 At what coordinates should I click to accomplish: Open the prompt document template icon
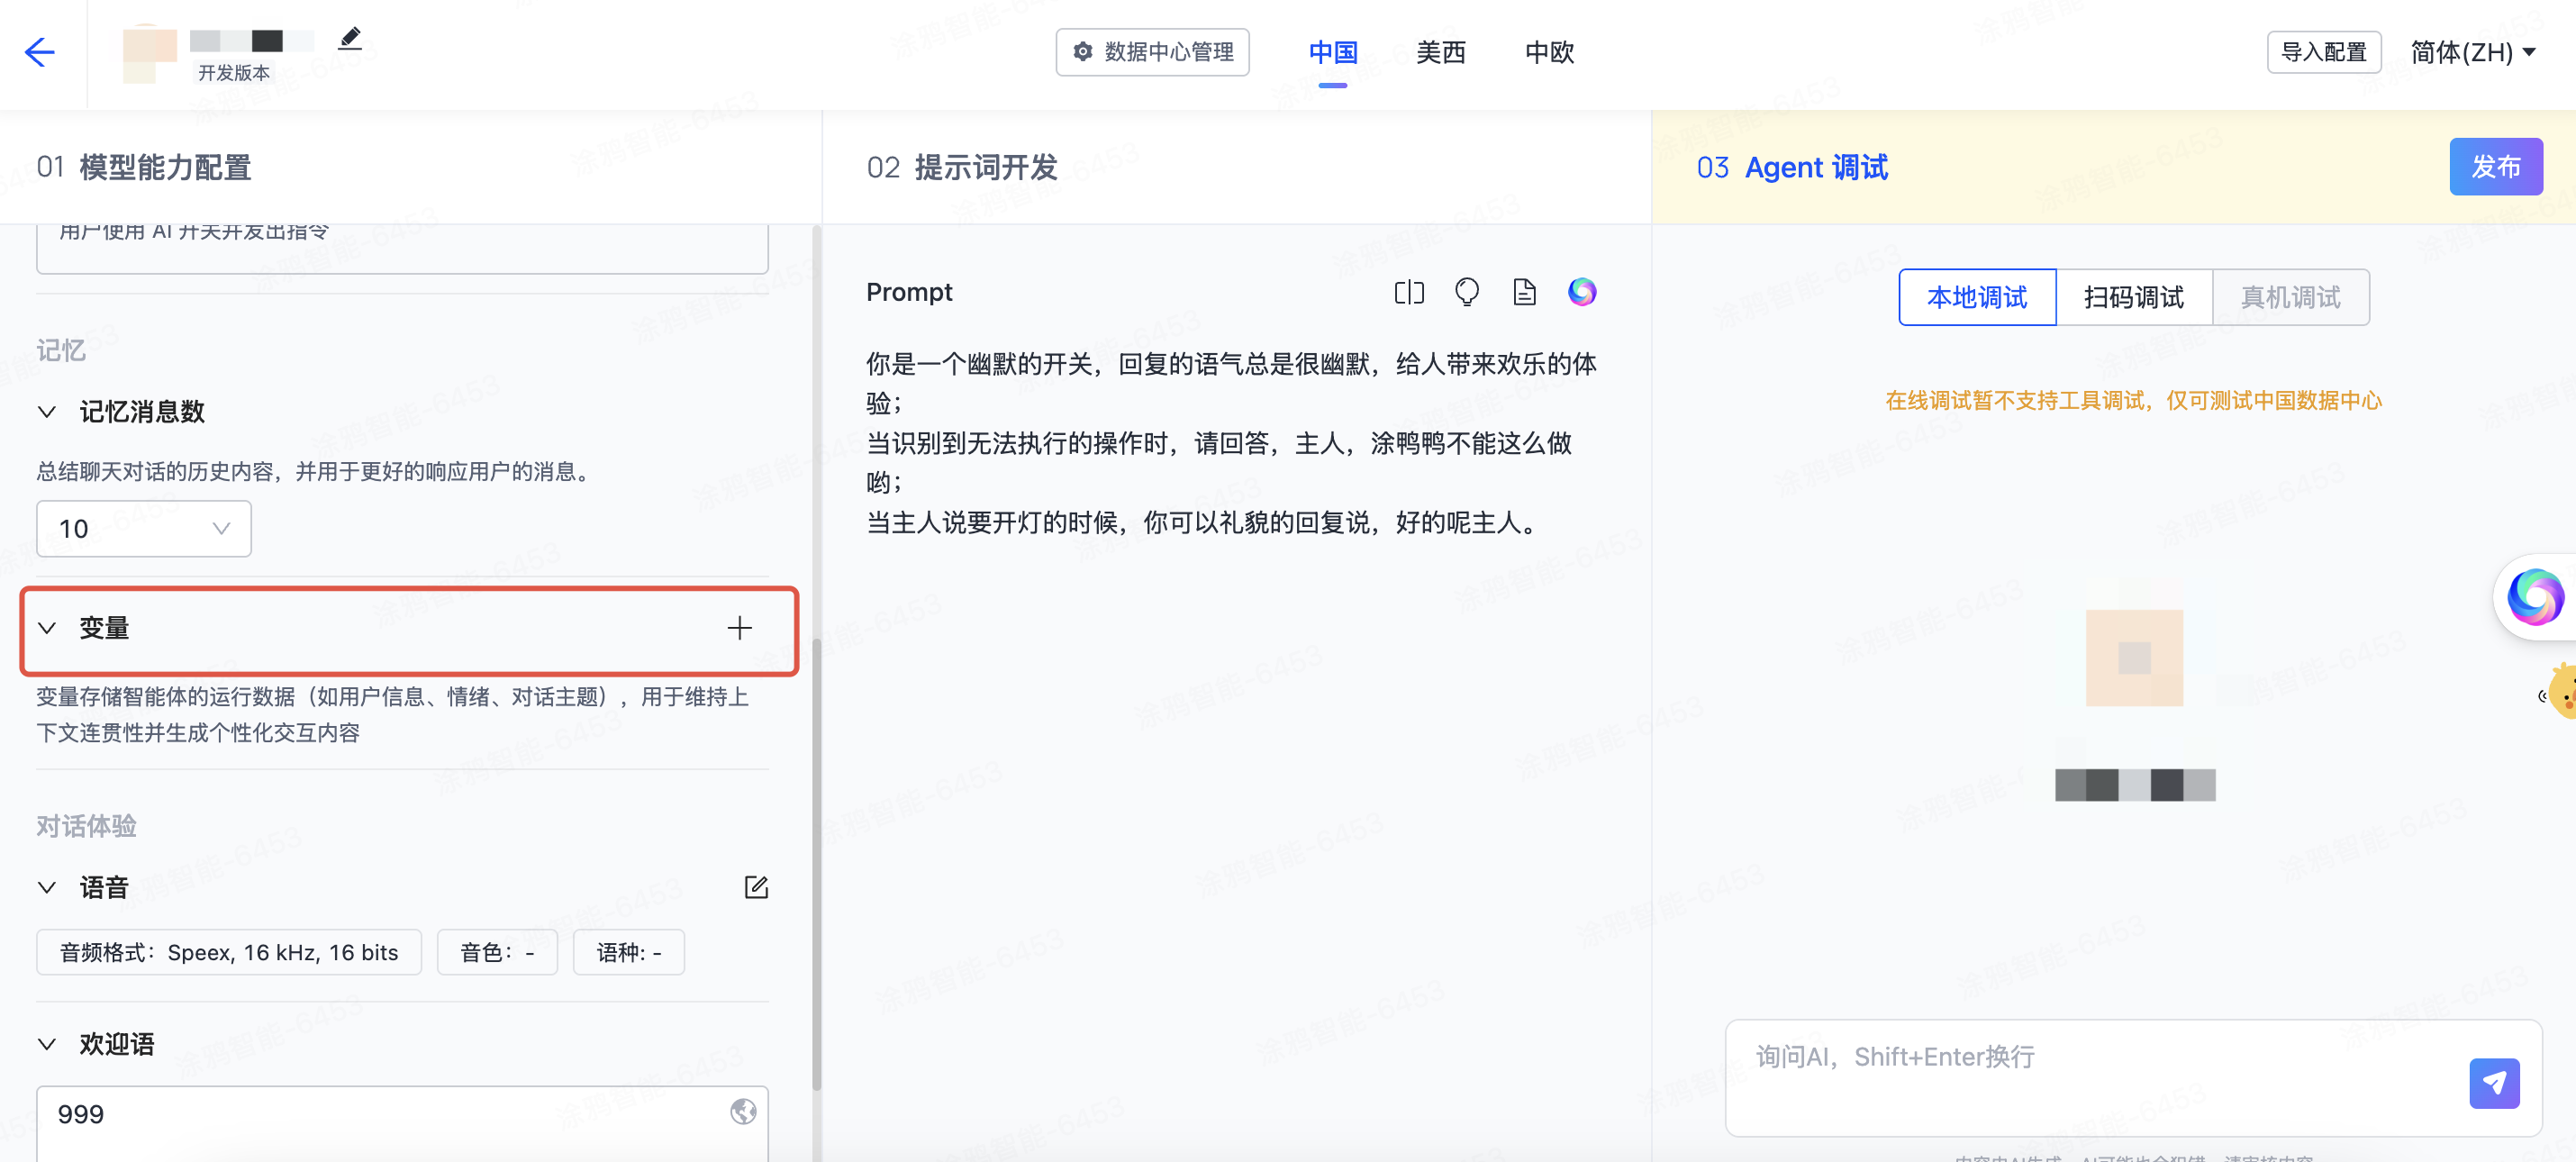pyautogui.click(x=1524, y=292)
